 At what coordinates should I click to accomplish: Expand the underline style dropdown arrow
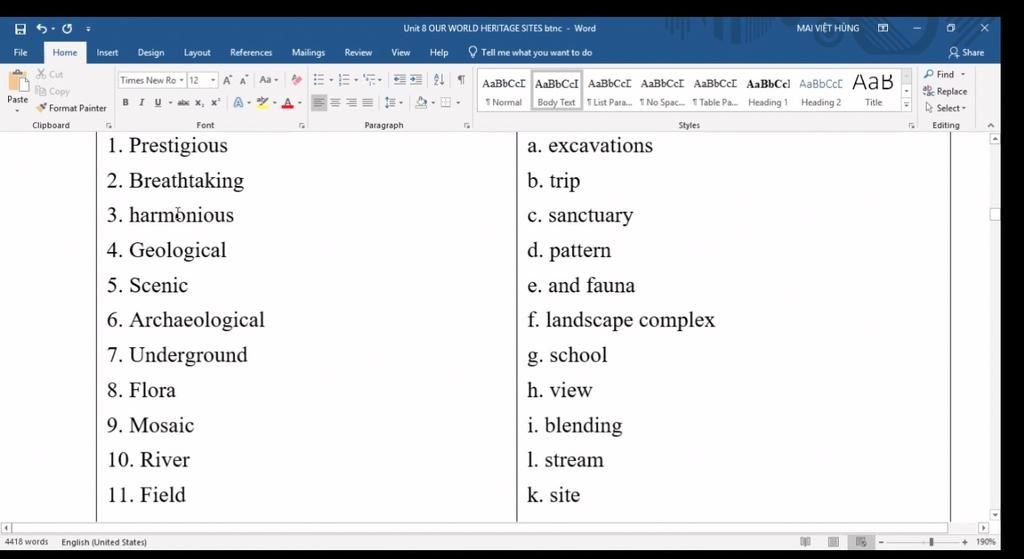170,103
